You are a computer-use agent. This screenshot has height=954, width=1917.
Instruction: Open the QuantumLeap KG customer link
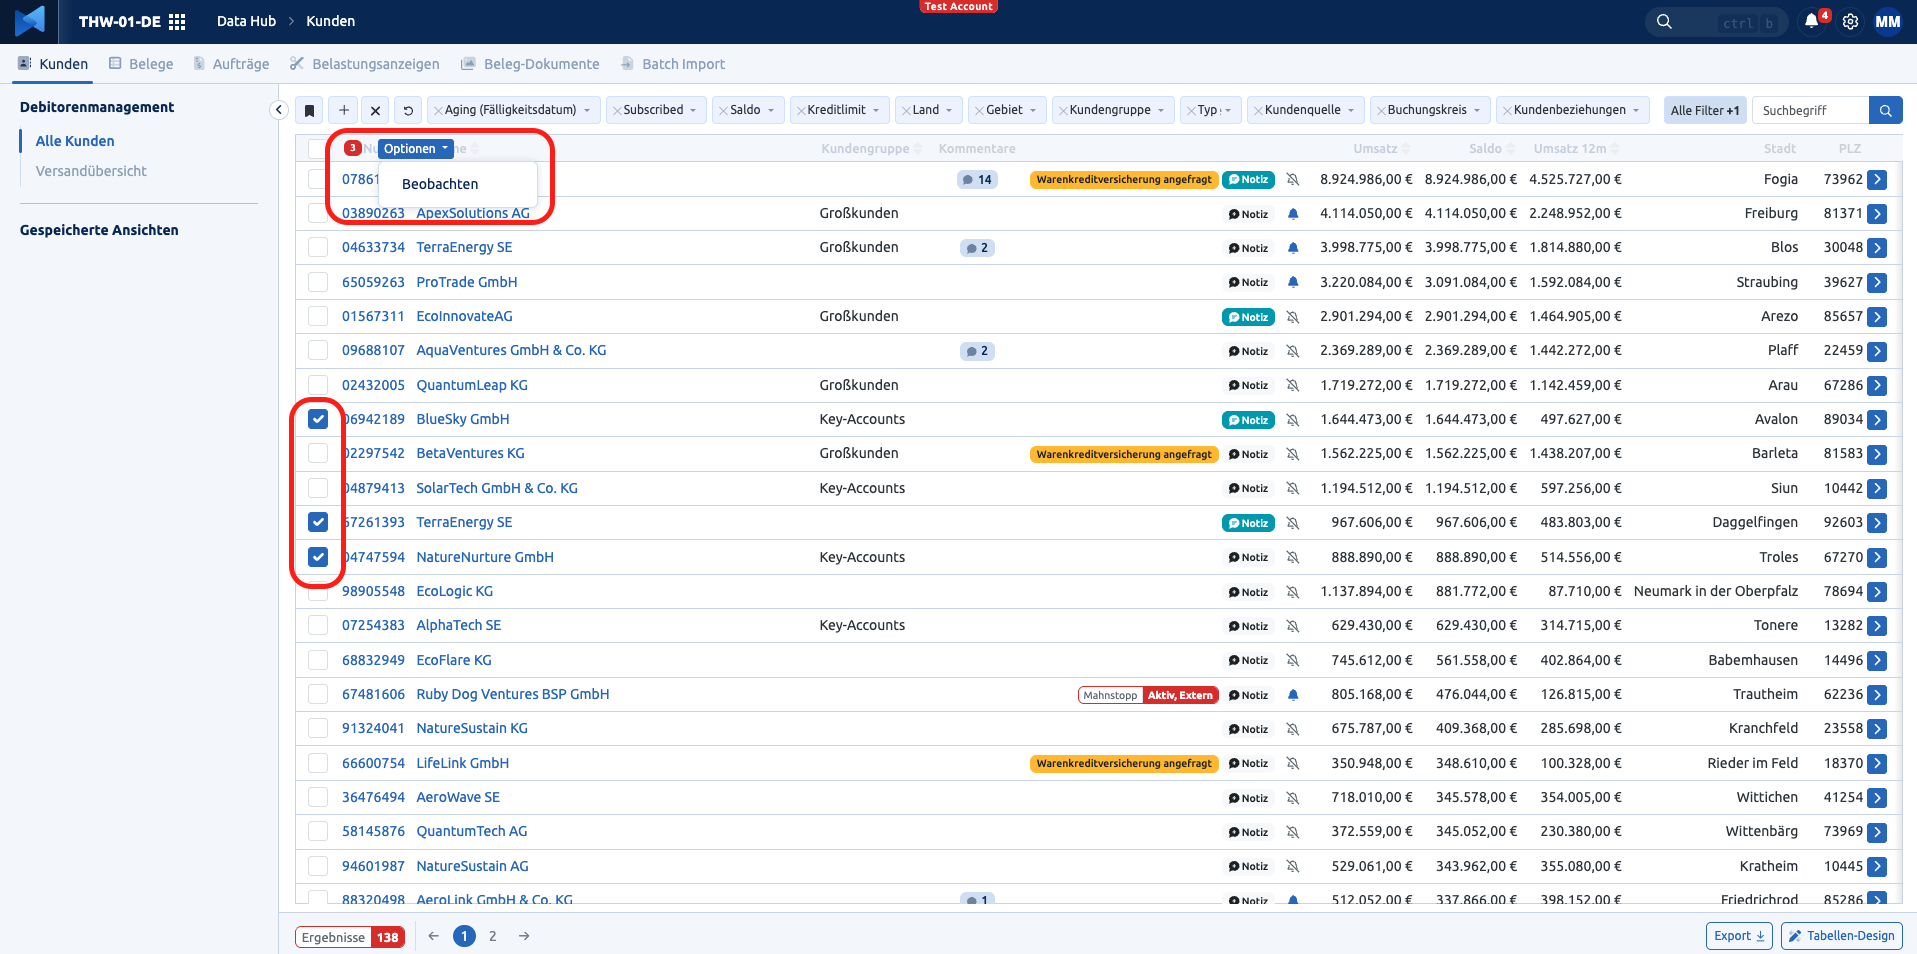472,385
